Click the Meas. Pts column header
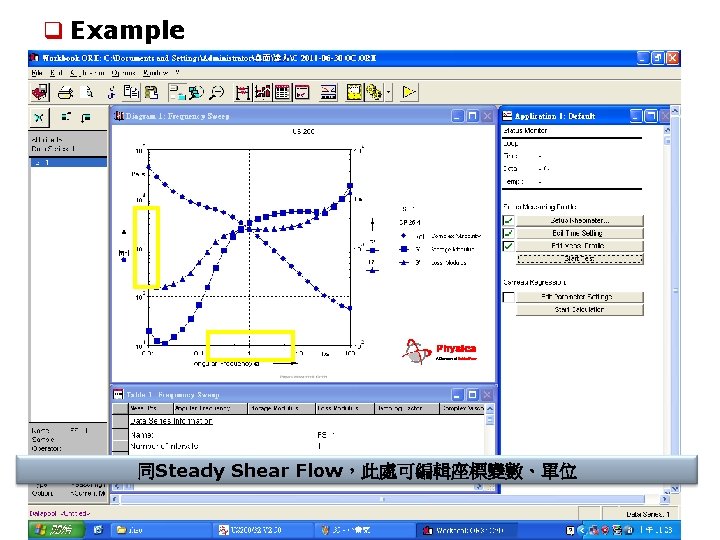Viewport: 720px width, 540px height. coord(150,408)
